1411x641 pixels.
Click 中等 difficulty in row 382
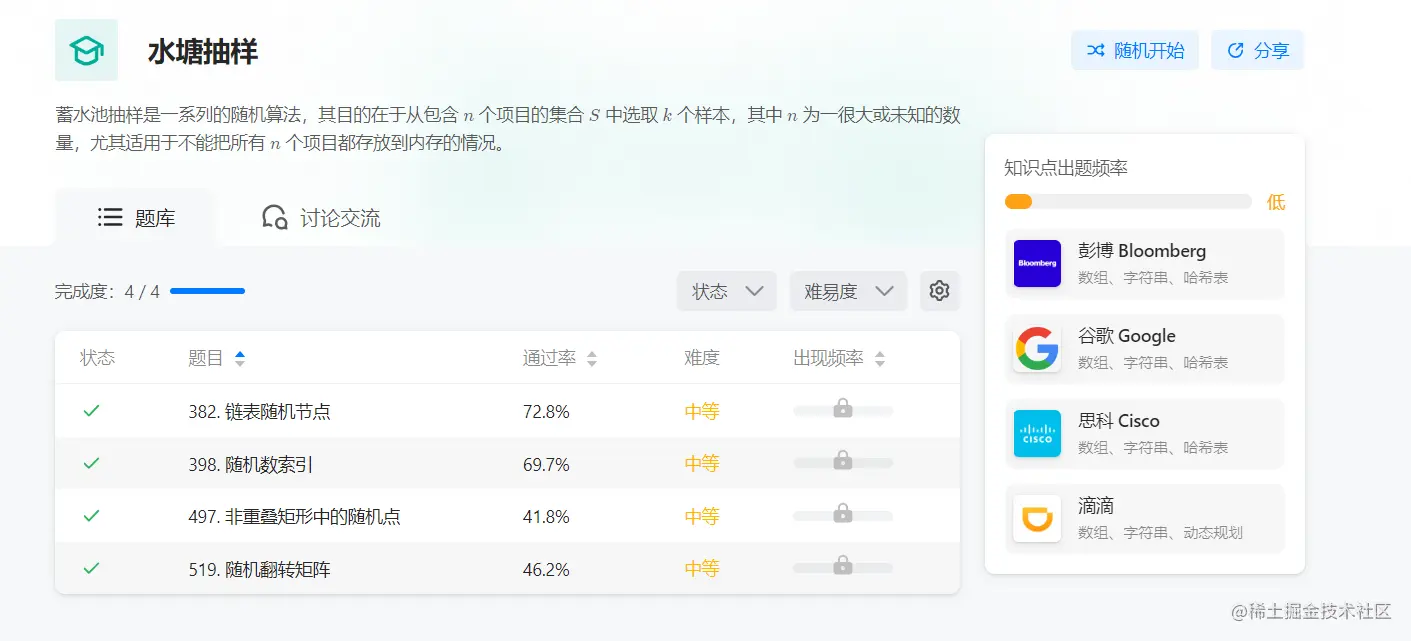click(702, 411)
